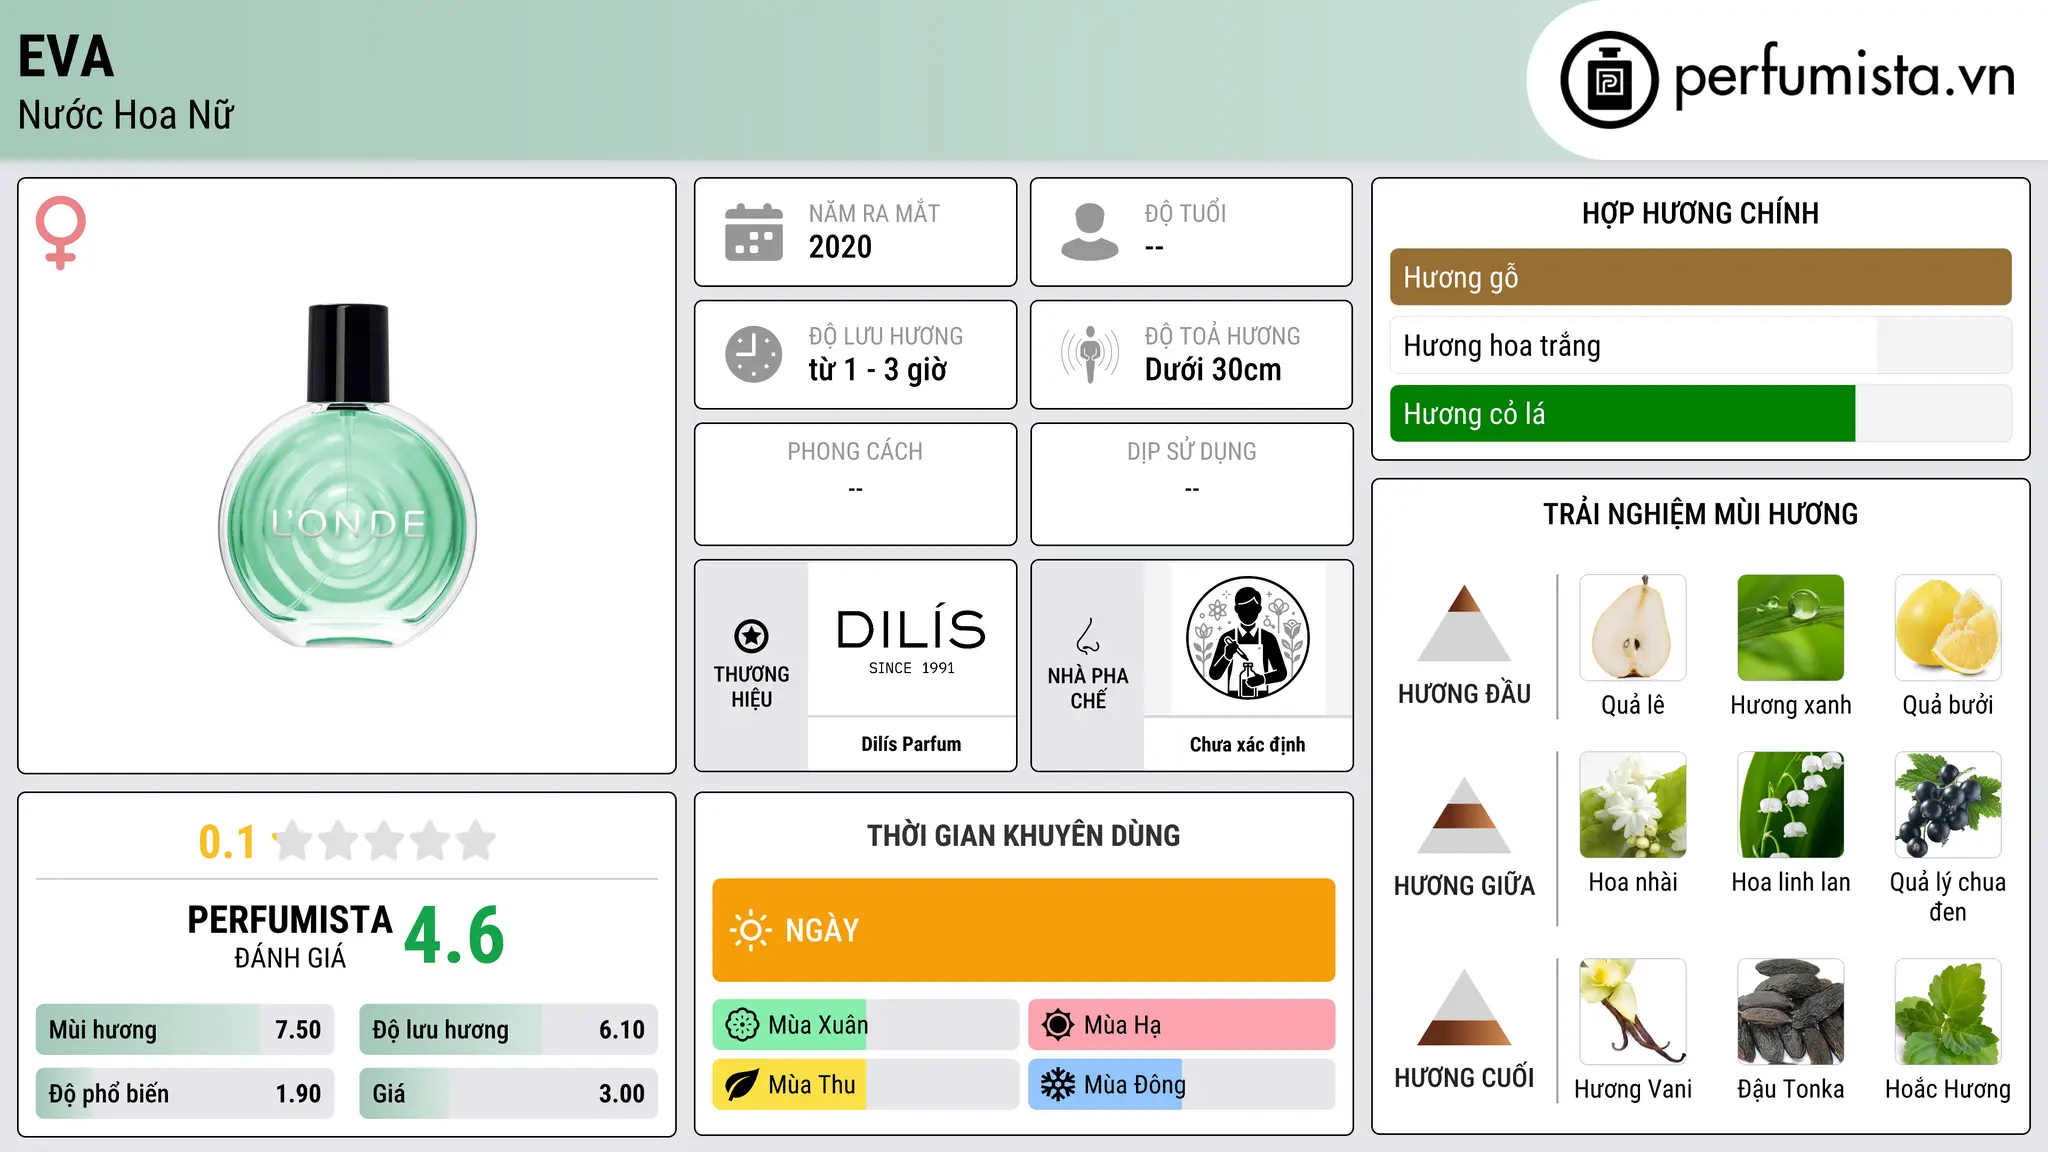Click the sun icon in the Ngày bar

750,930
